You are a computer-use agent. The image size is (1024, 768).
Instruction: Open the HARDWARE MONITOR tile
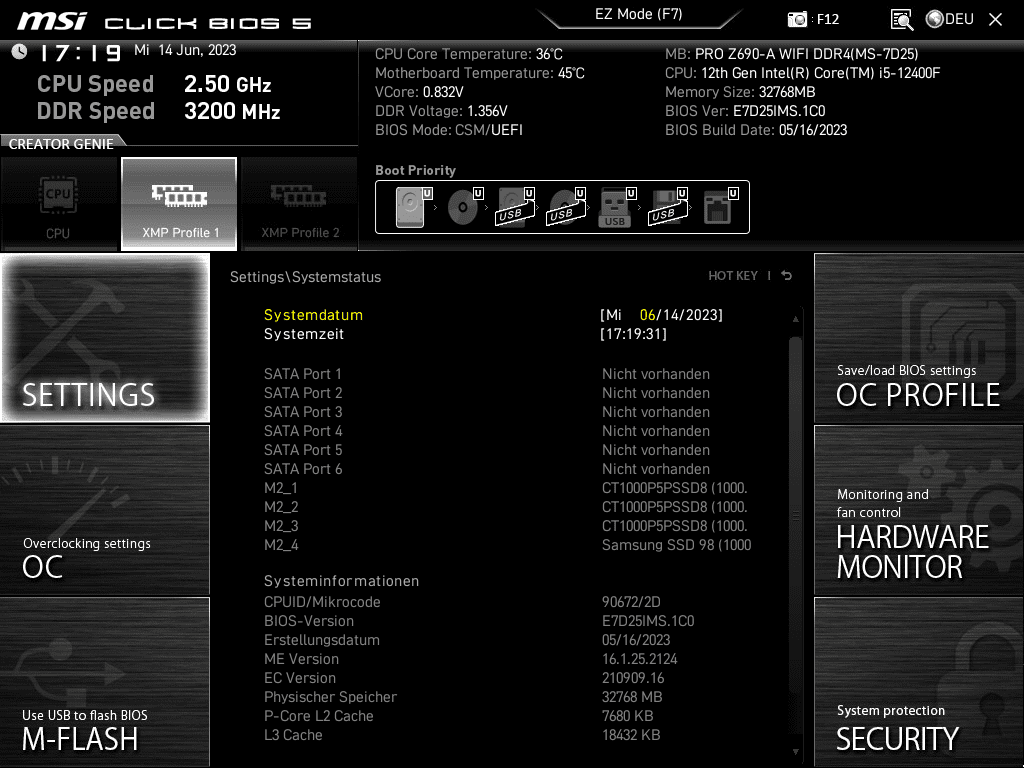tap(919, 510)
